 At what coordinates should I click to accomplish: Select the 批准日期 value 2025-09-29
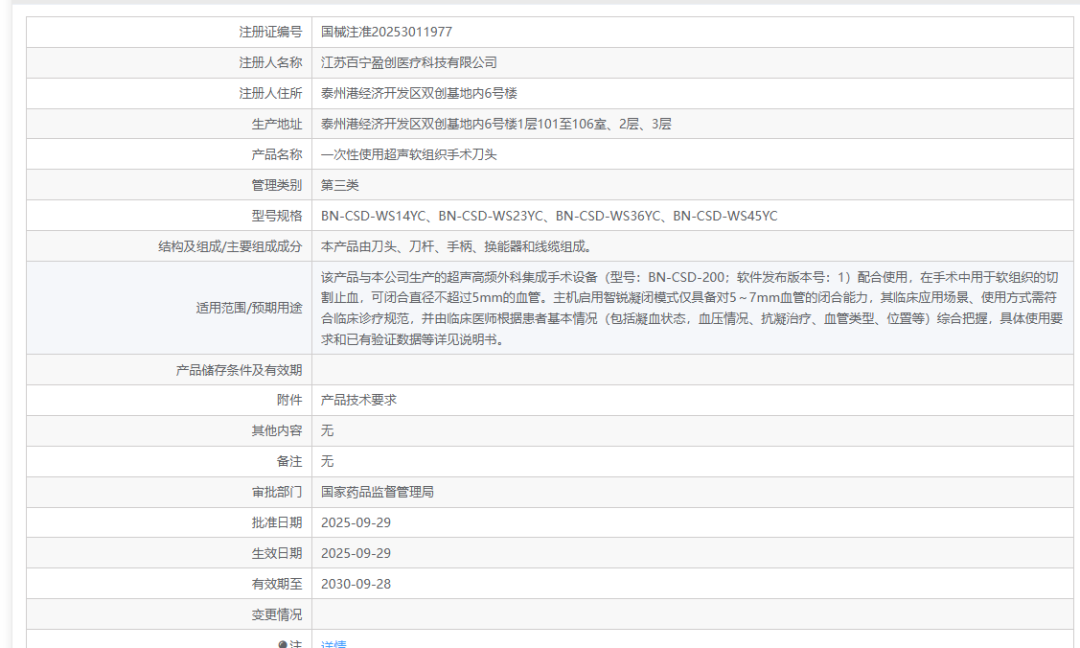(355, 523)
